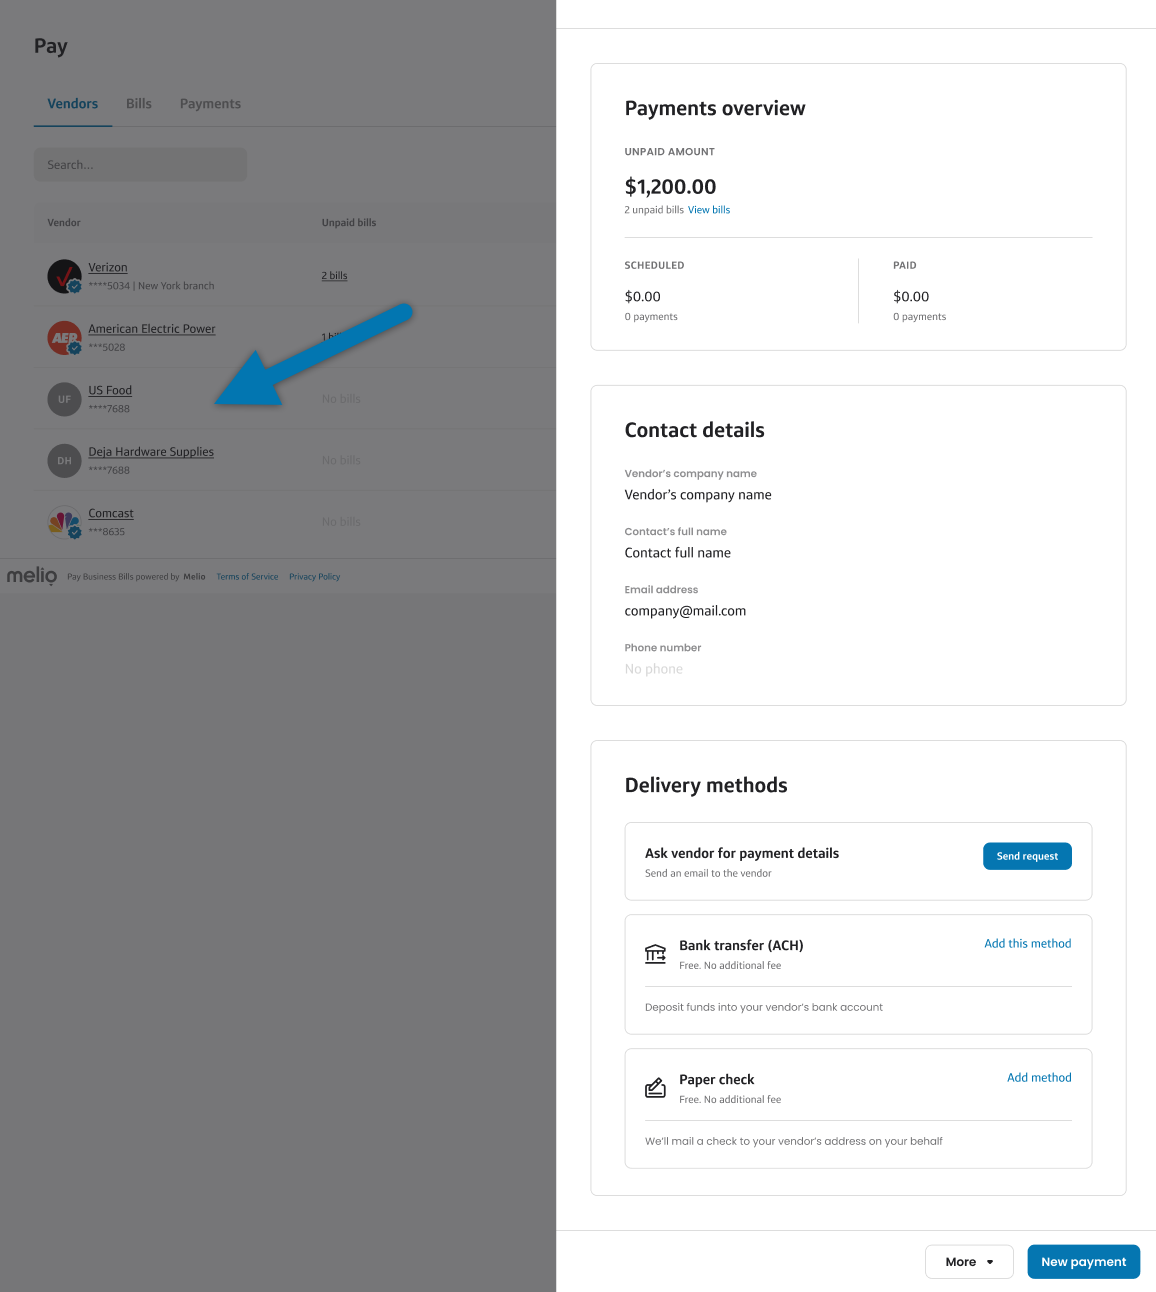Expand the More dropdown button
Screen dimensions: 1156x1292
(968, 1262)
